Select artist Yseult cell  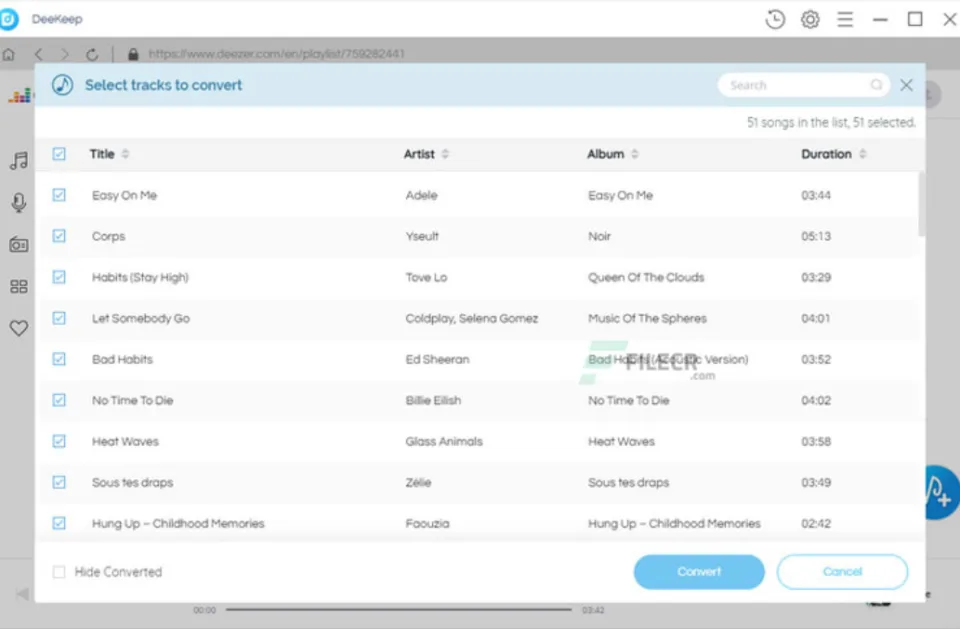(x=422, y=236)
